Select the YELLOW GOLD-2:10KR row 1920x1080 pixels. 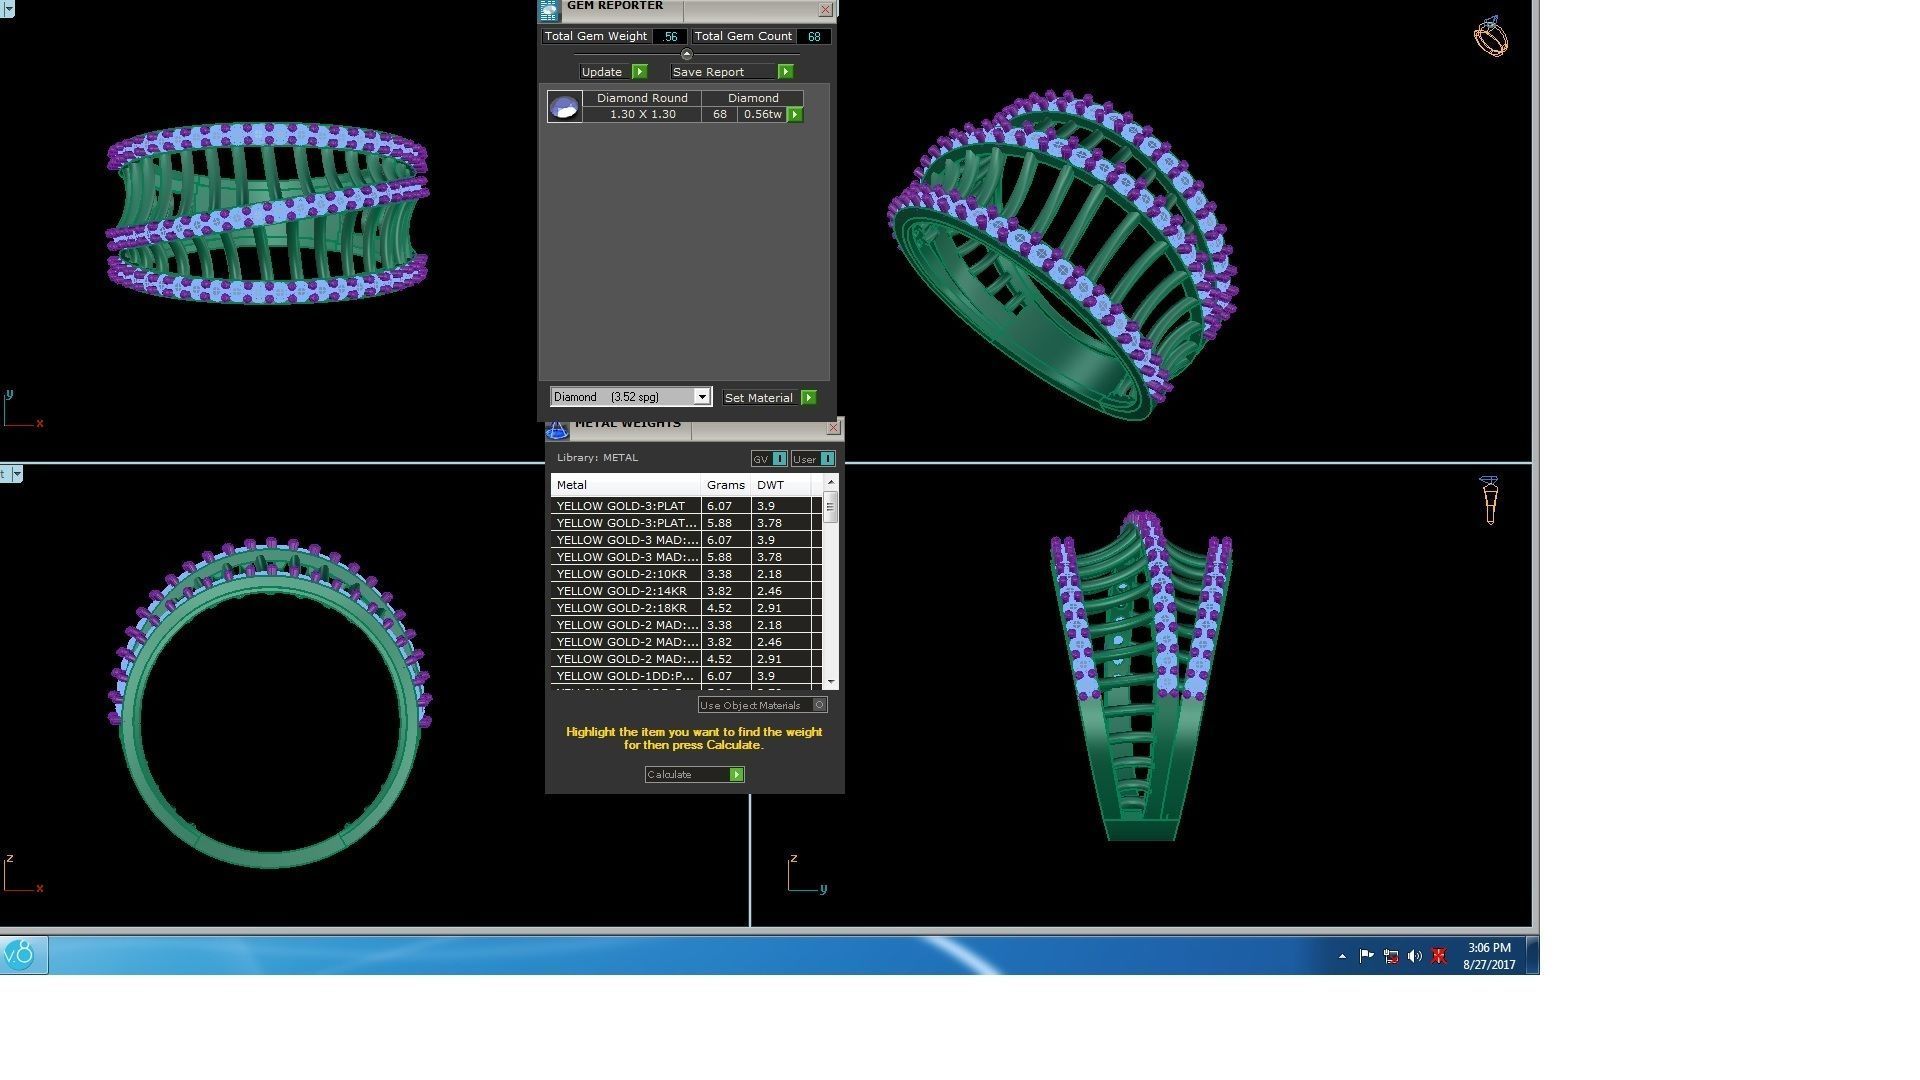tap(686, 574)
